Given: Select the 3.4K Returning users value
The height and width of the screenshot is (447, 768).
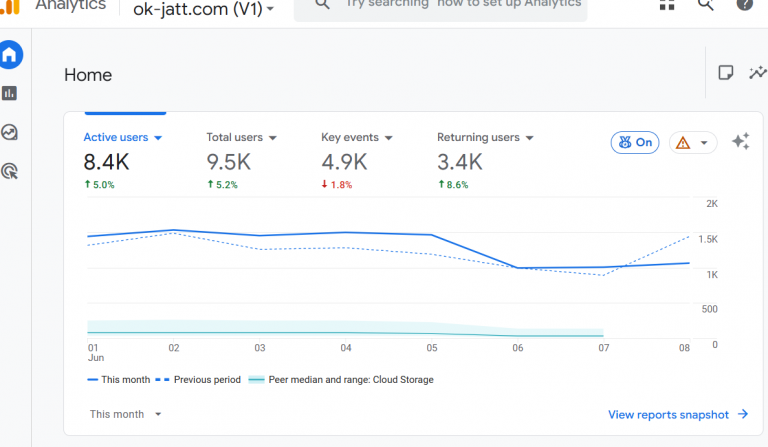Looking at the screenshot, I should [x=459, y=162].
